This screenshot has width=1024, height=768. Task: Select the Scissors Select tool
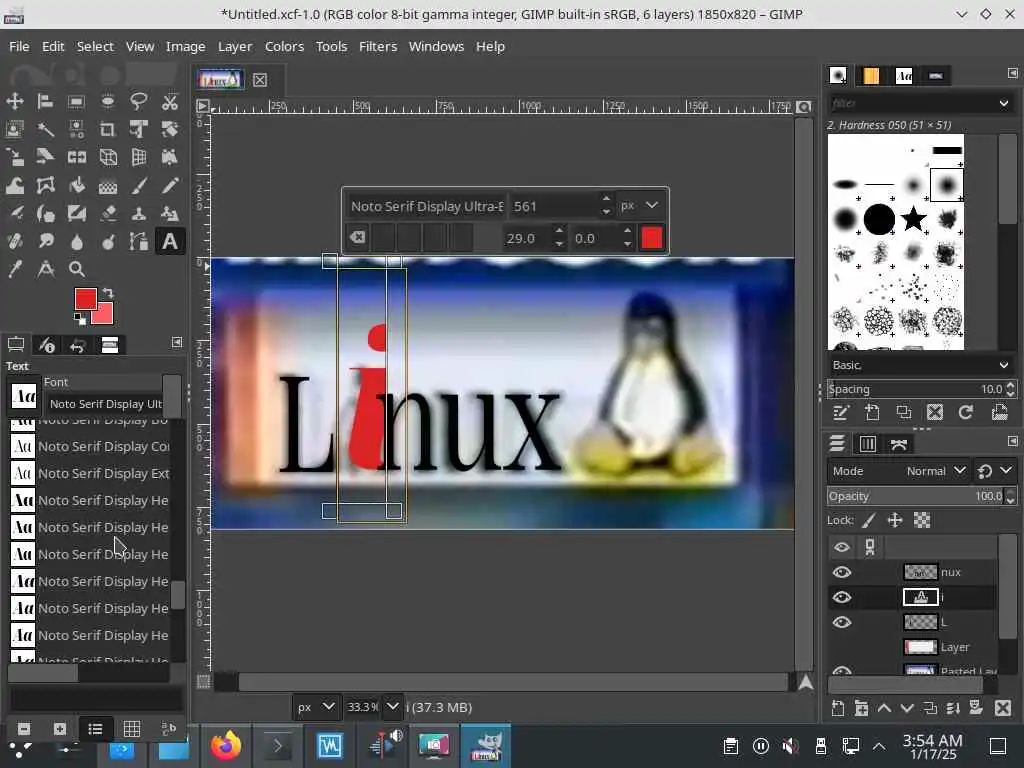pos(170,101)
